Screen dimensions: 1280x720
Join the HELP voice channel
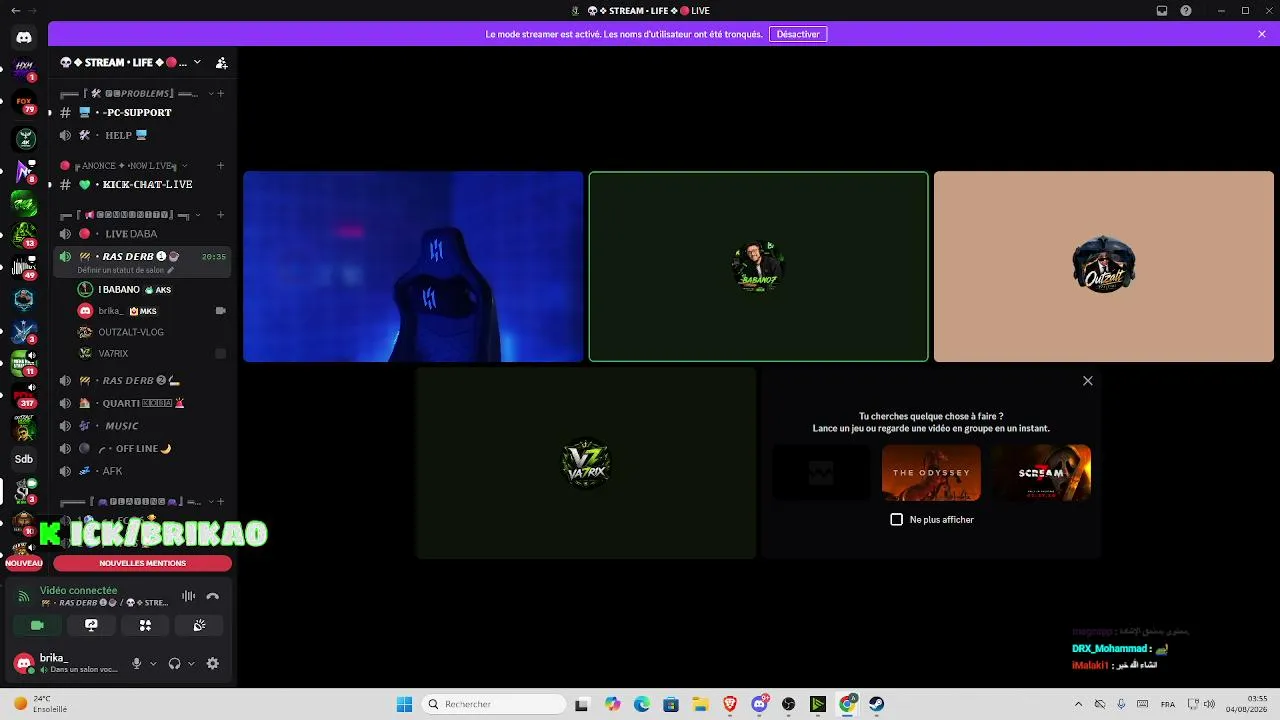142,135
